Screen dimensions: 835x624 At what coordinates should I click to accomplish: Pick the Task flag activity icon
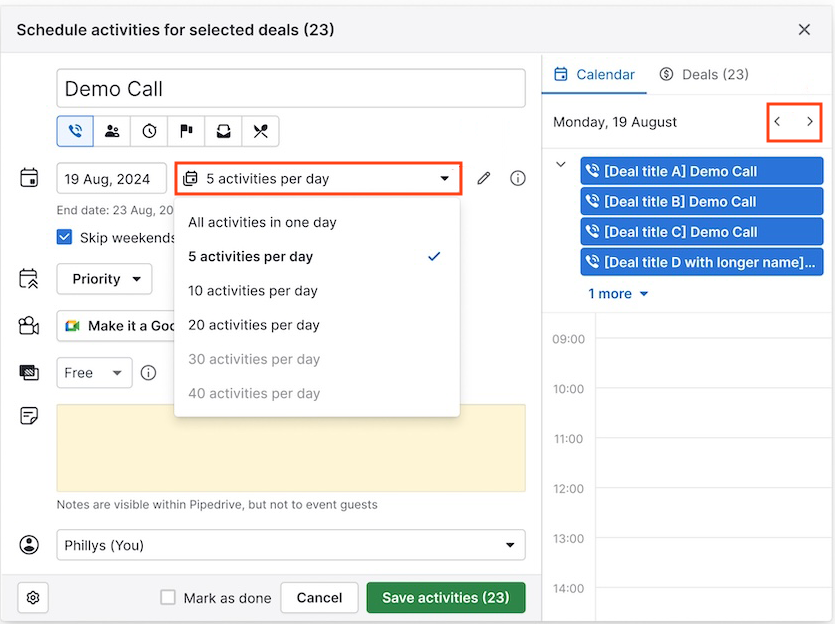pyautogui.click(x=185, y=131)
